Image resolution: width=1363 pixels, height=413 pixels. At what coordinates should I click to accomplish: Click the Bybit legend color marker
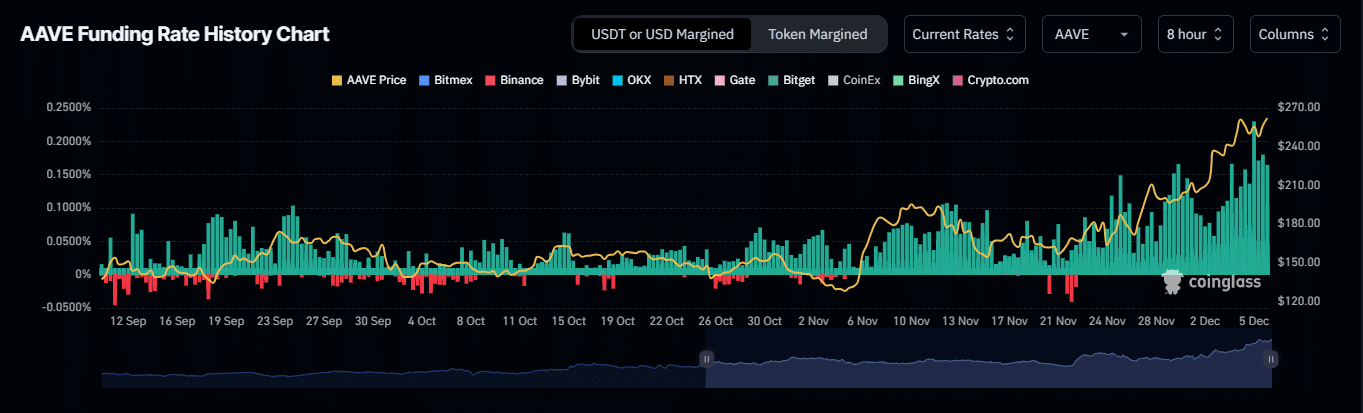click(562, 80)
